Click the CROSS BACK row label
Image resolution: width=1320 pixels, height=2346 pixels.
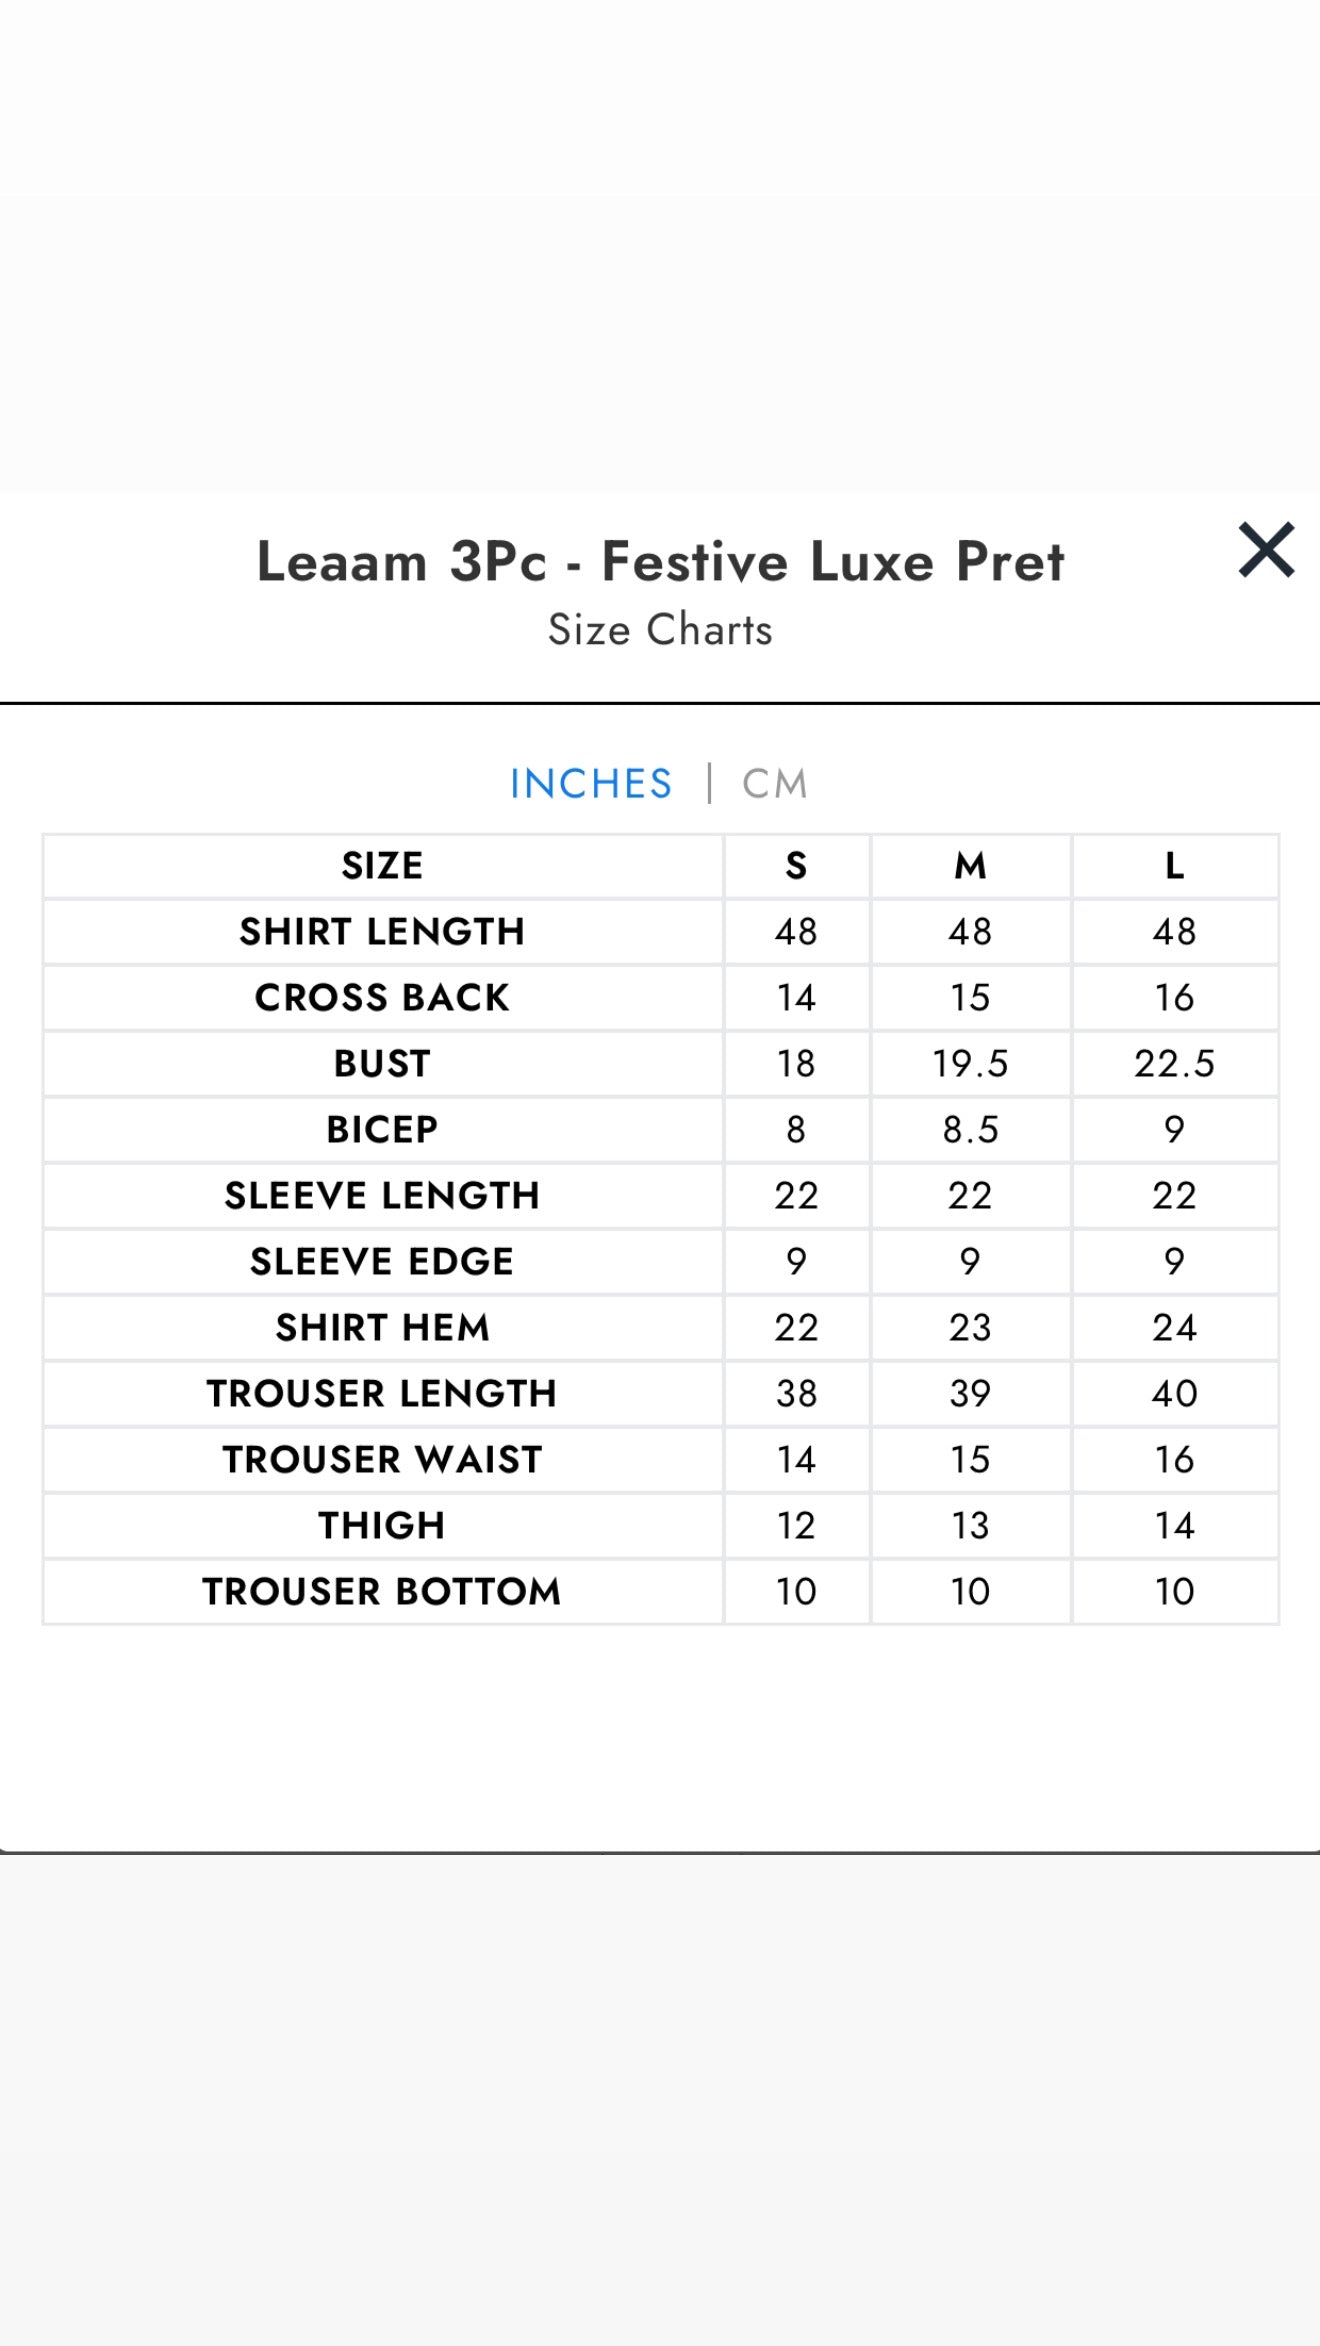click(383, 997)
